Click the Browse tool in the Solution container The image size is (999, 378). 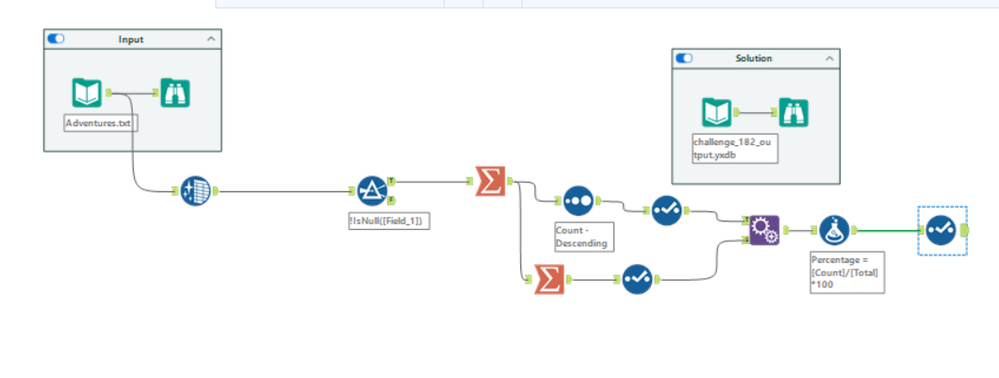click(x=794, y=113)
